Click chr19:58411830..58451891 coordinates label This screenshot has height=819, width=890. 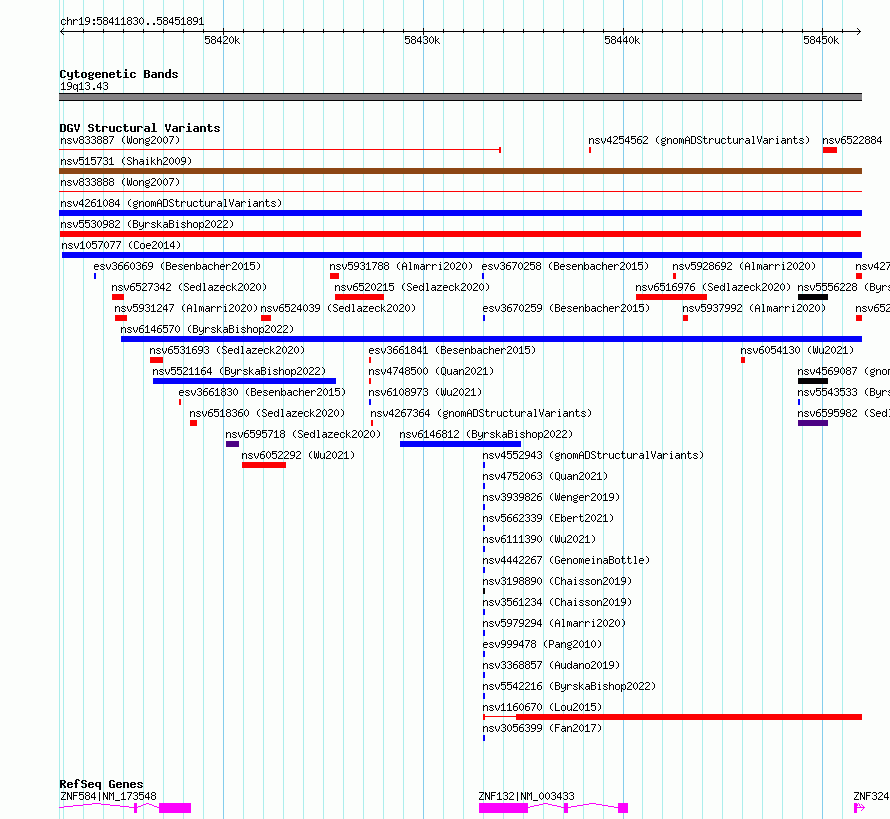(x=132, y=22)
